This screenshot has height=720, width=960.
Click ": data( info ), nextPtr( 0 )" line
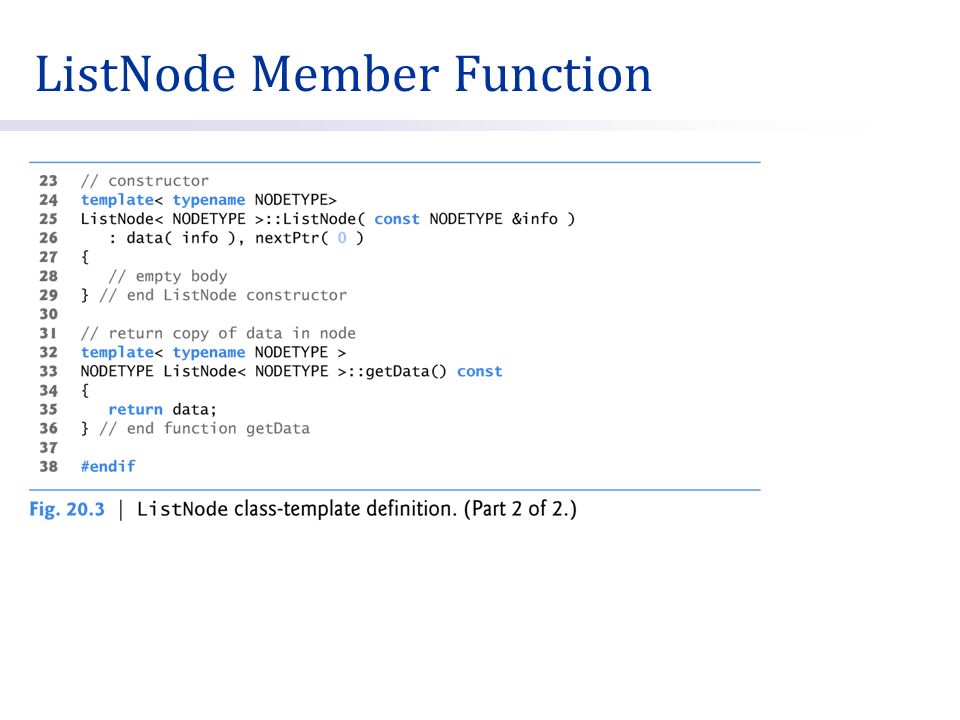tap(236, 238)
